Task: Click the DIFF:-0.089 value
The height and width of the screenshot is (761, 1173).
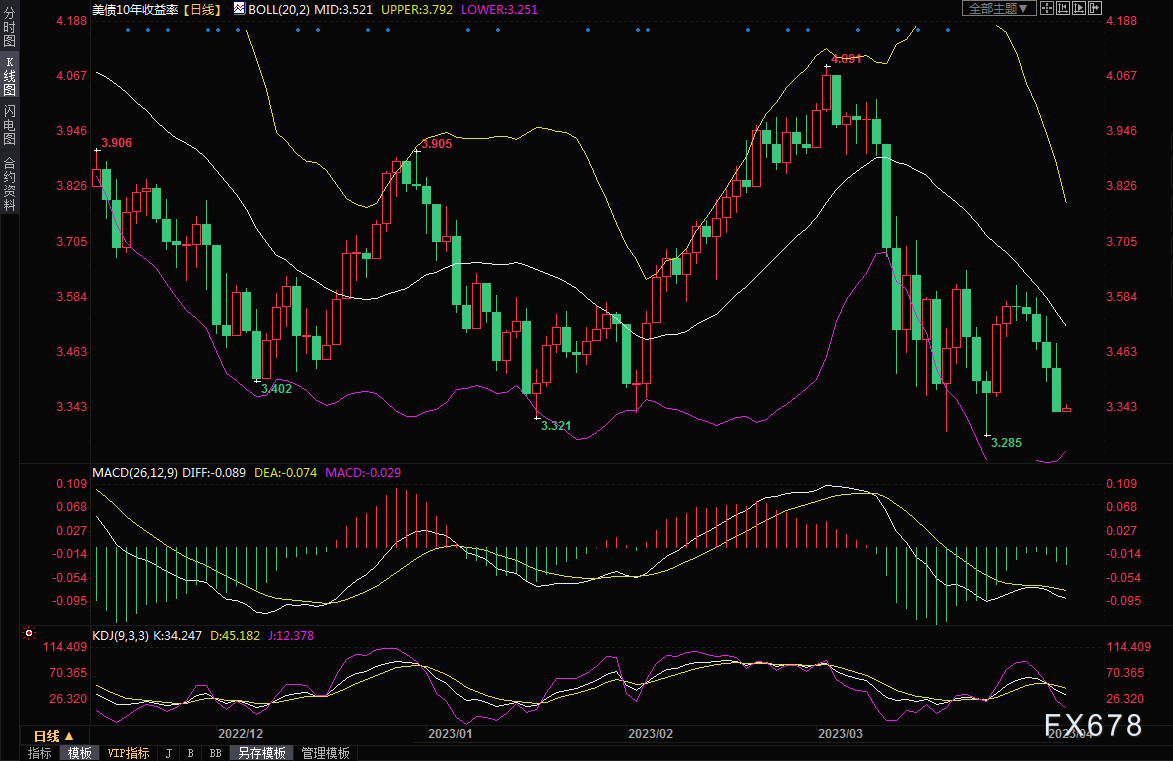Action: [214, 473]
